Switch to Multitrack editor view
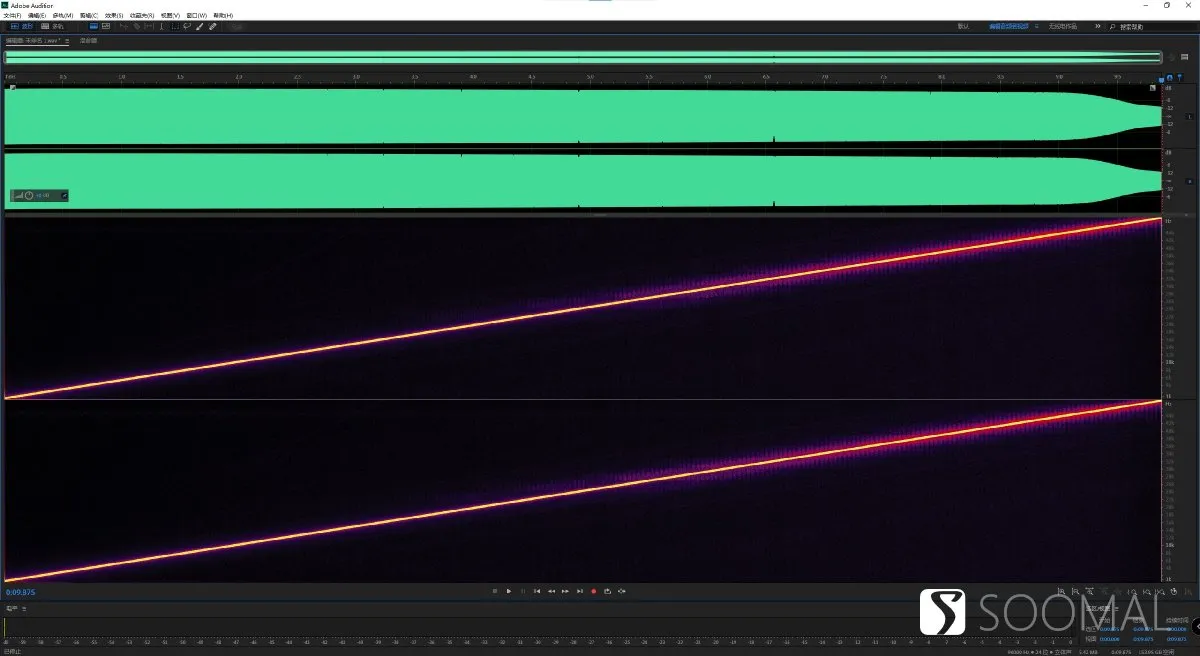The width and height of the screenshot is (1200, 656). [52, 26]
